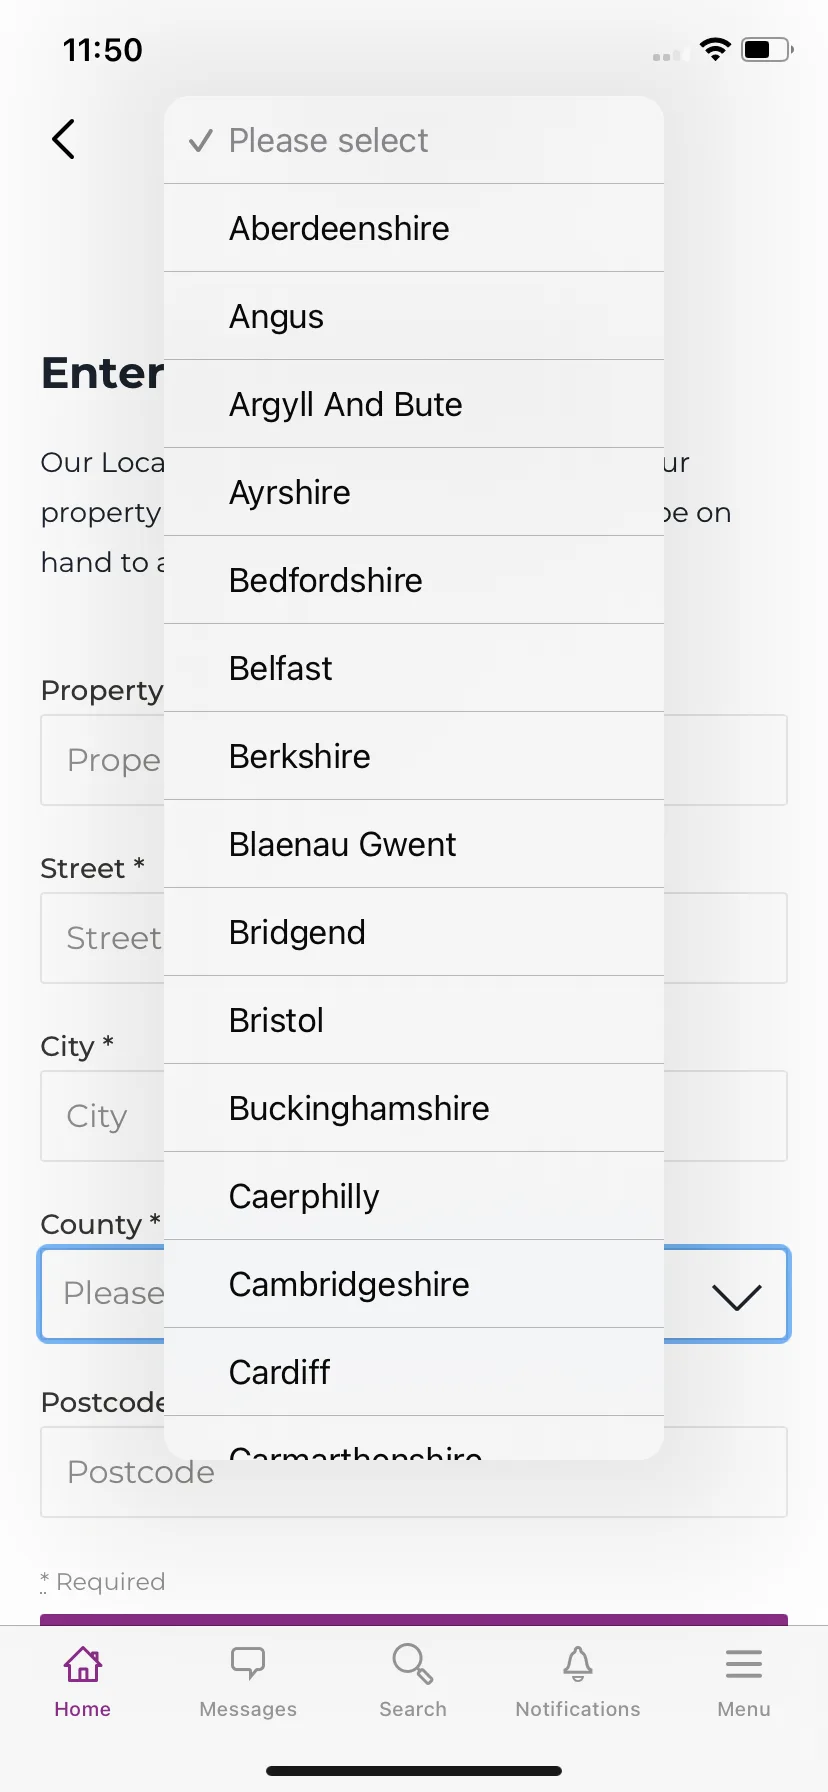
Task: Select Blaenau Gwent county
Action: click(x=414, y=844)
